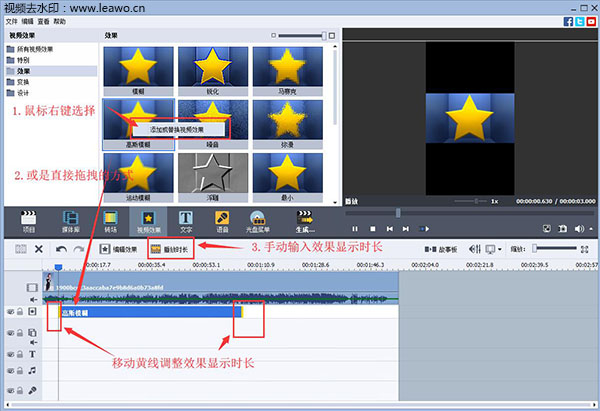Toggle eye on the text track
The height and width of the screenshot is (411, 600).
pos(11,354)
